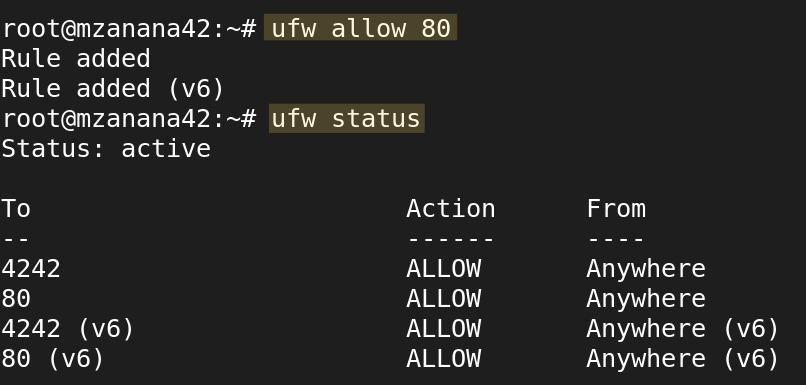Click 'Anywhere (v6)' in the 80 (v6) row

(683, 358)
